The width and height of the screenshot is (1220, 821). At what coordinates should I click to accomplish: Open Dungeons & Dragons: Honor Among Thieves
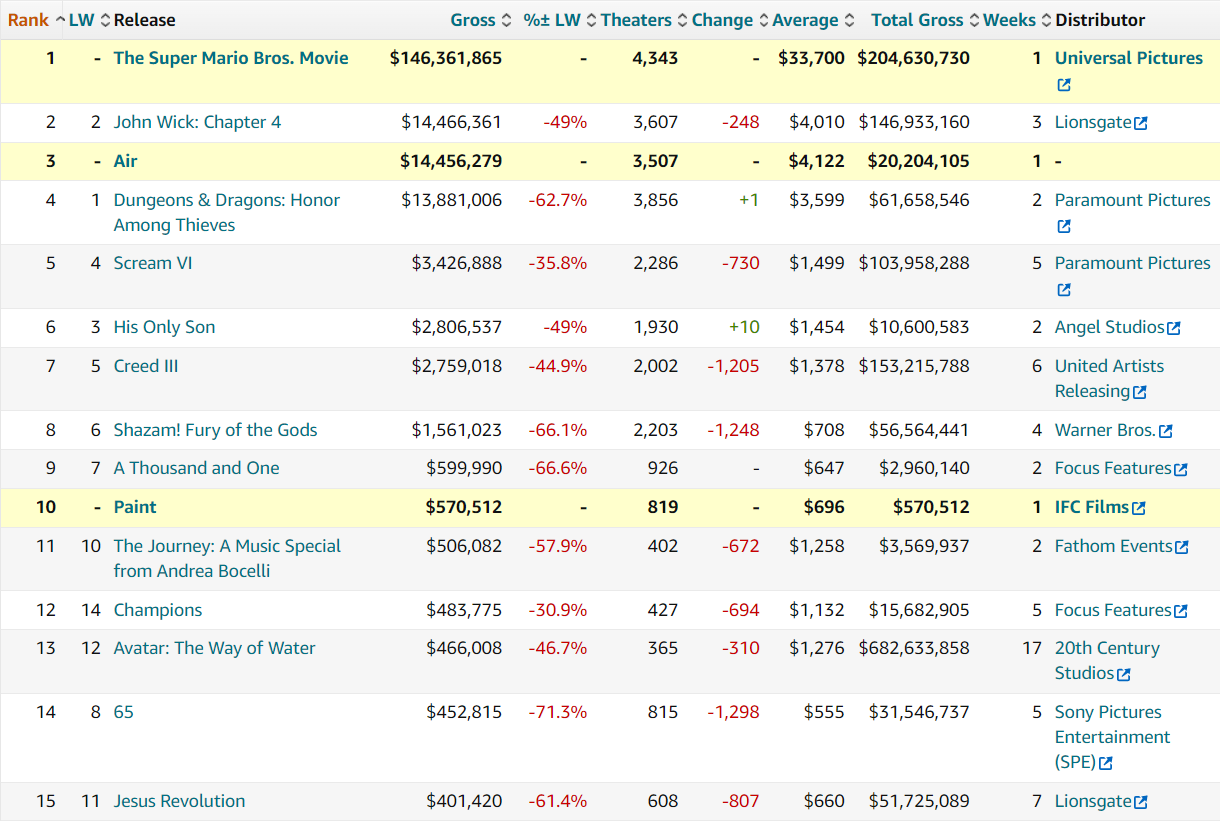(227, 212)
